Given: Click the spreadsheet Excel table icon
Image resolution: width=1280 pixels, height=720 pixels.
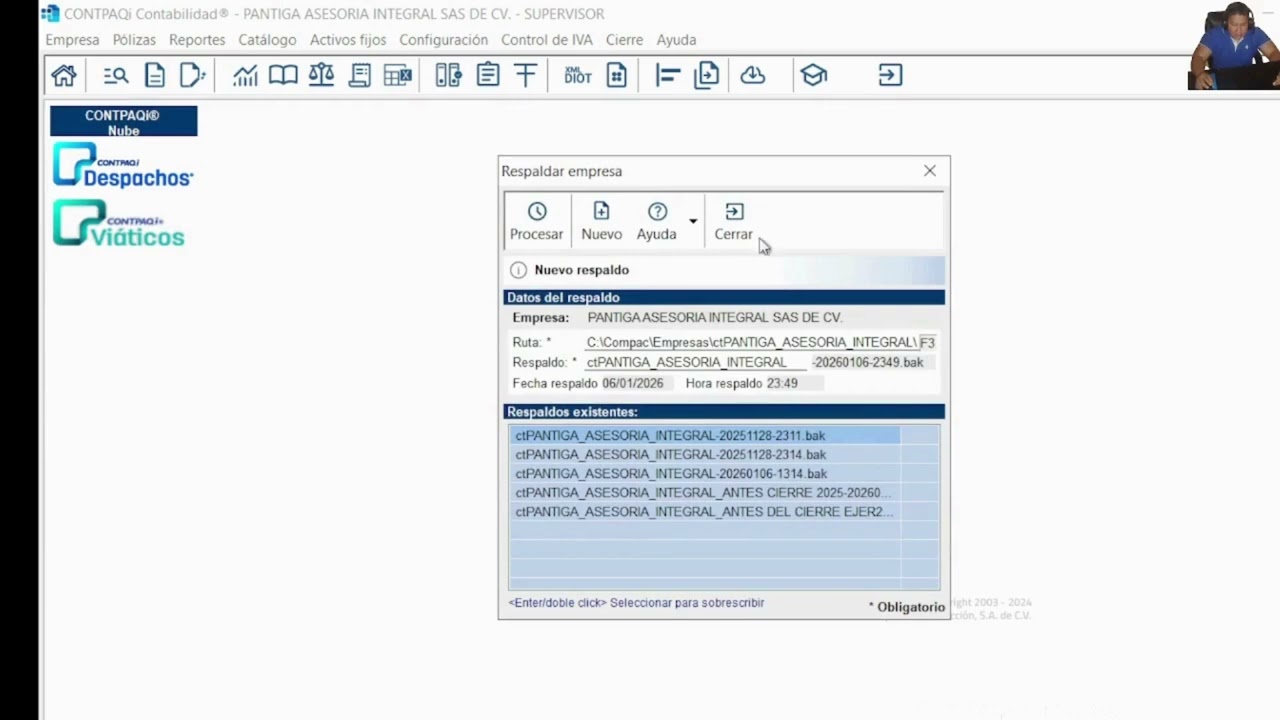Looking at the screenshot, I should tap(398, 76).
